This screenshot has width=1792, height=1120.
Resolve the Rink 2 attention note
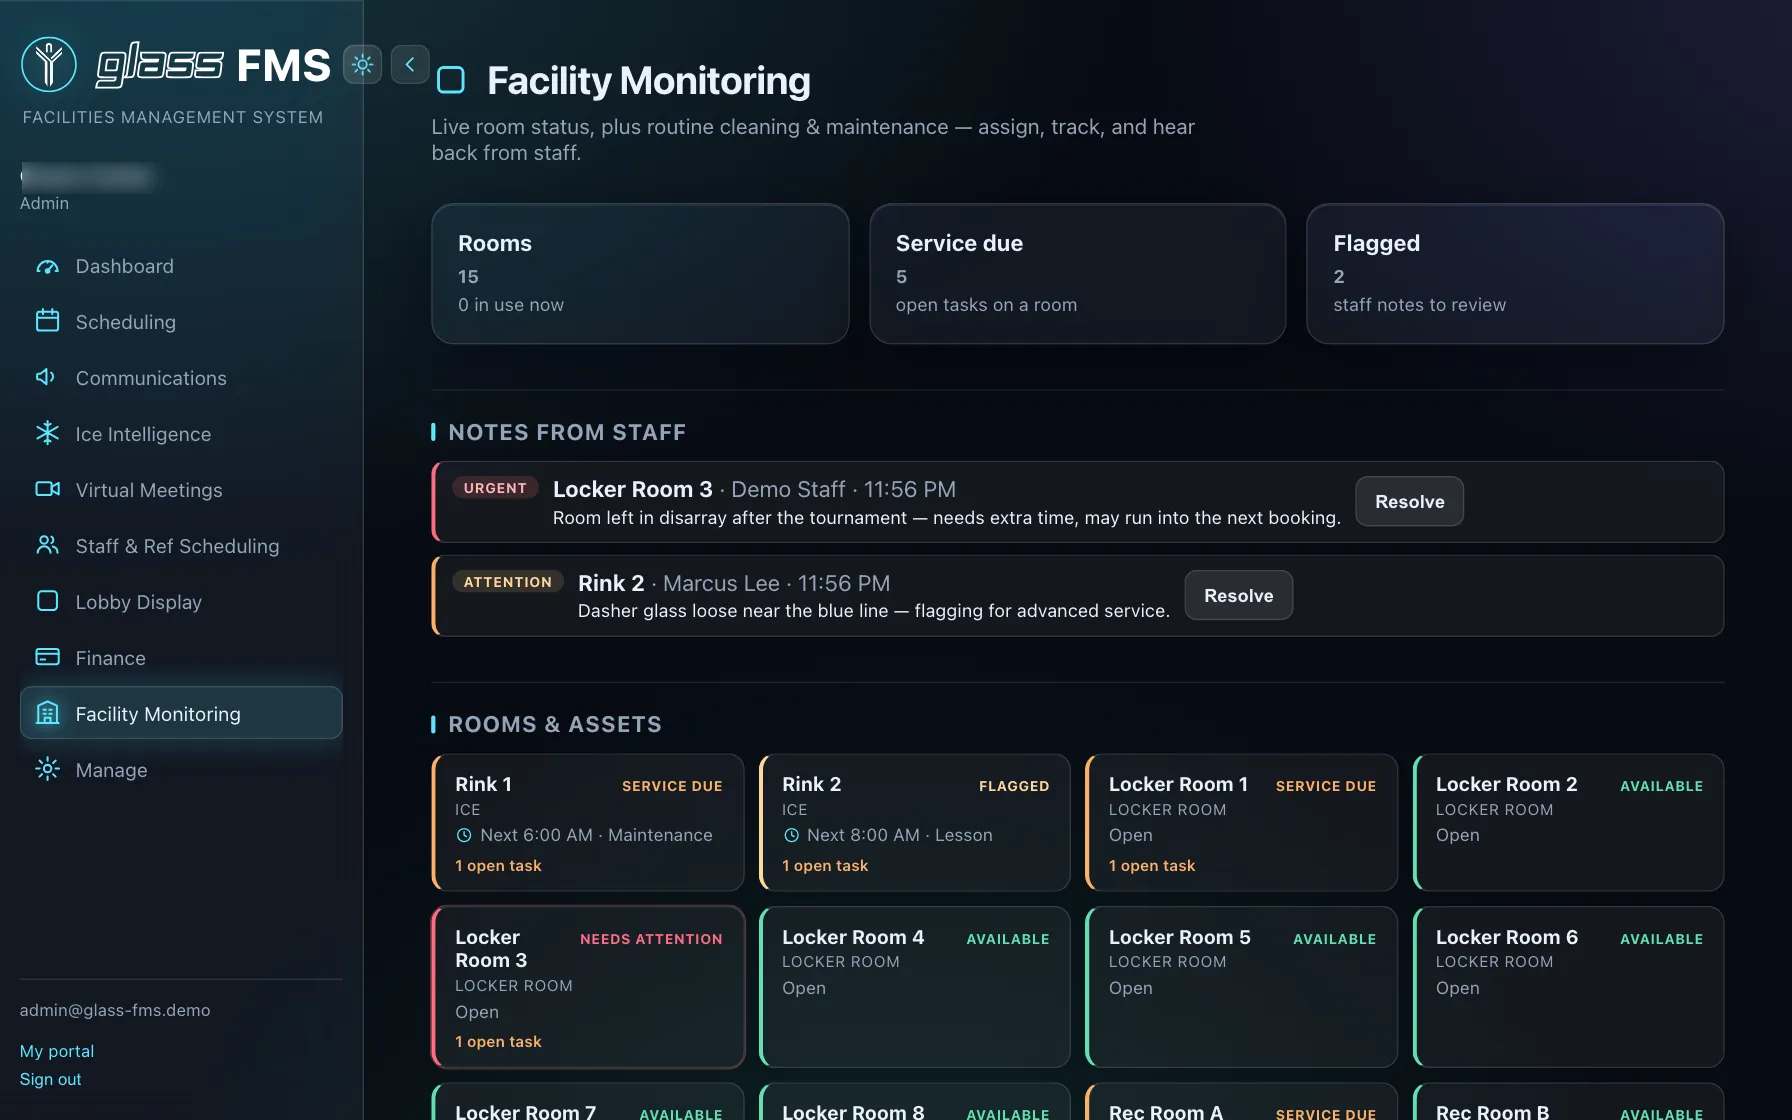pos(1238,596)
